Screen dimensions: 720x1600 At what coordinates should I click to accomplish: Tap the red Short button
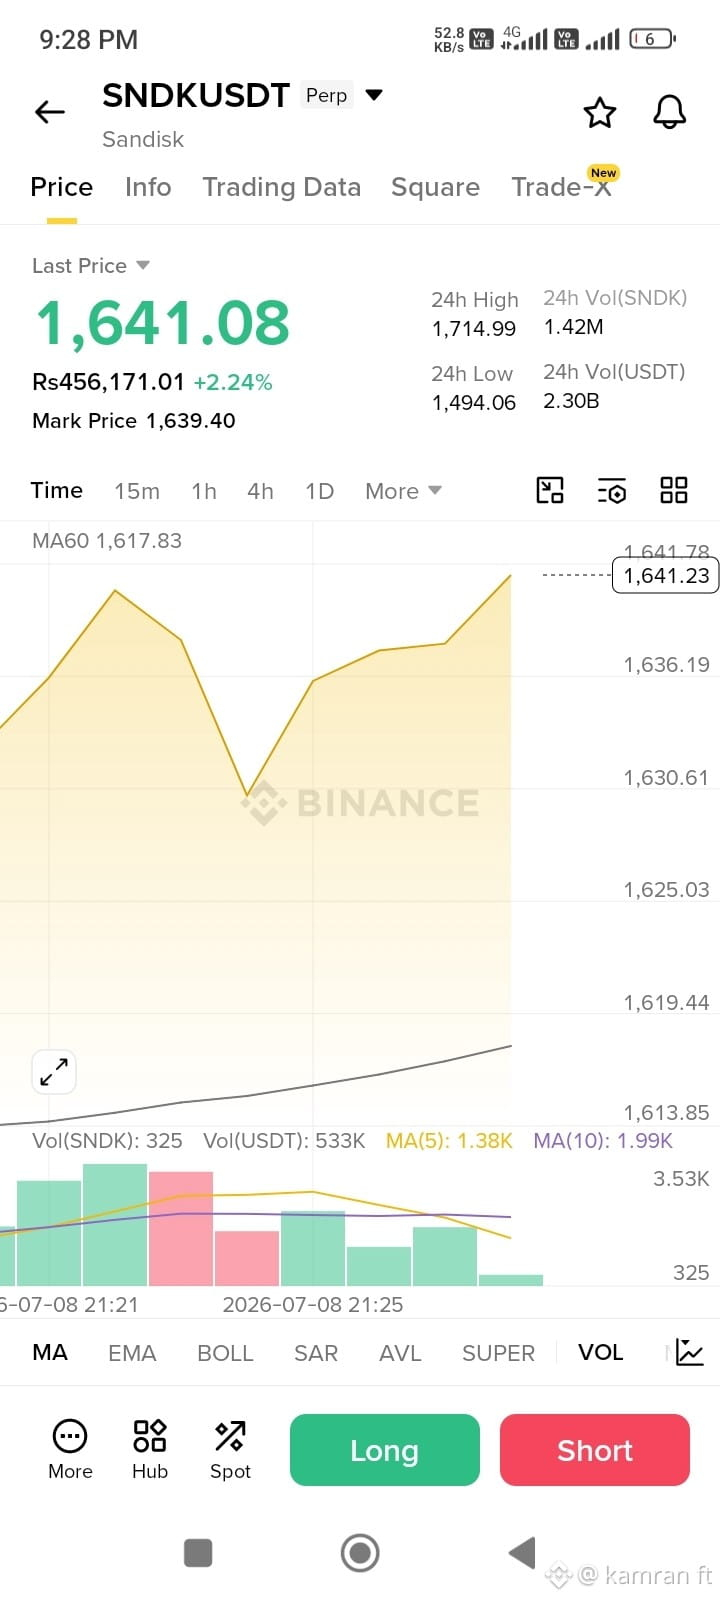pyautogui.click(x=595, y=1450)
